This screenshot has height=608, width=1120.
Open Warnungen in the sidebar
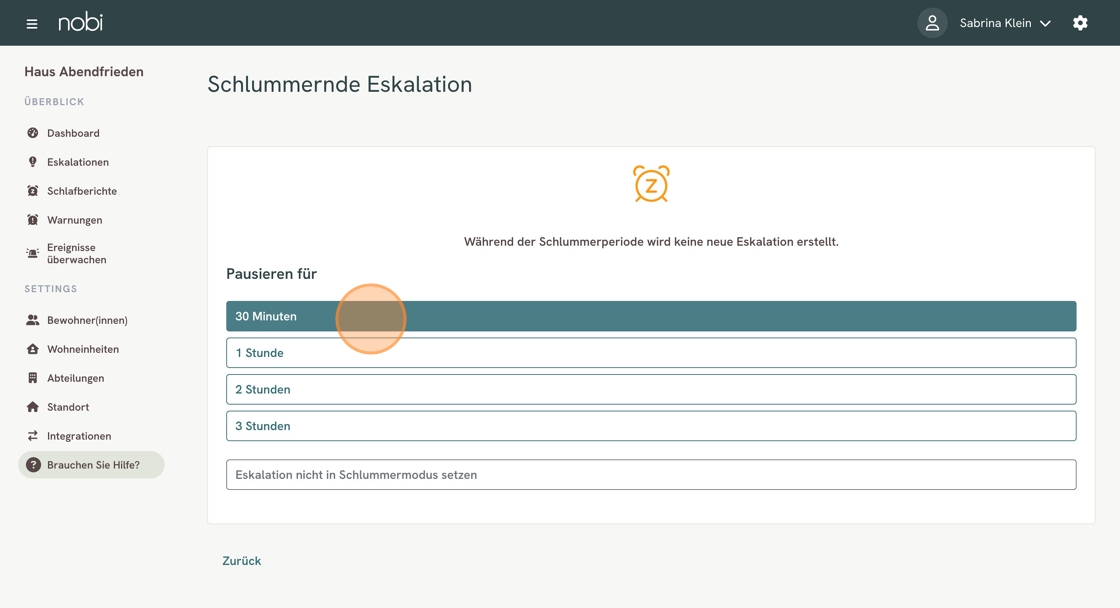74,220
